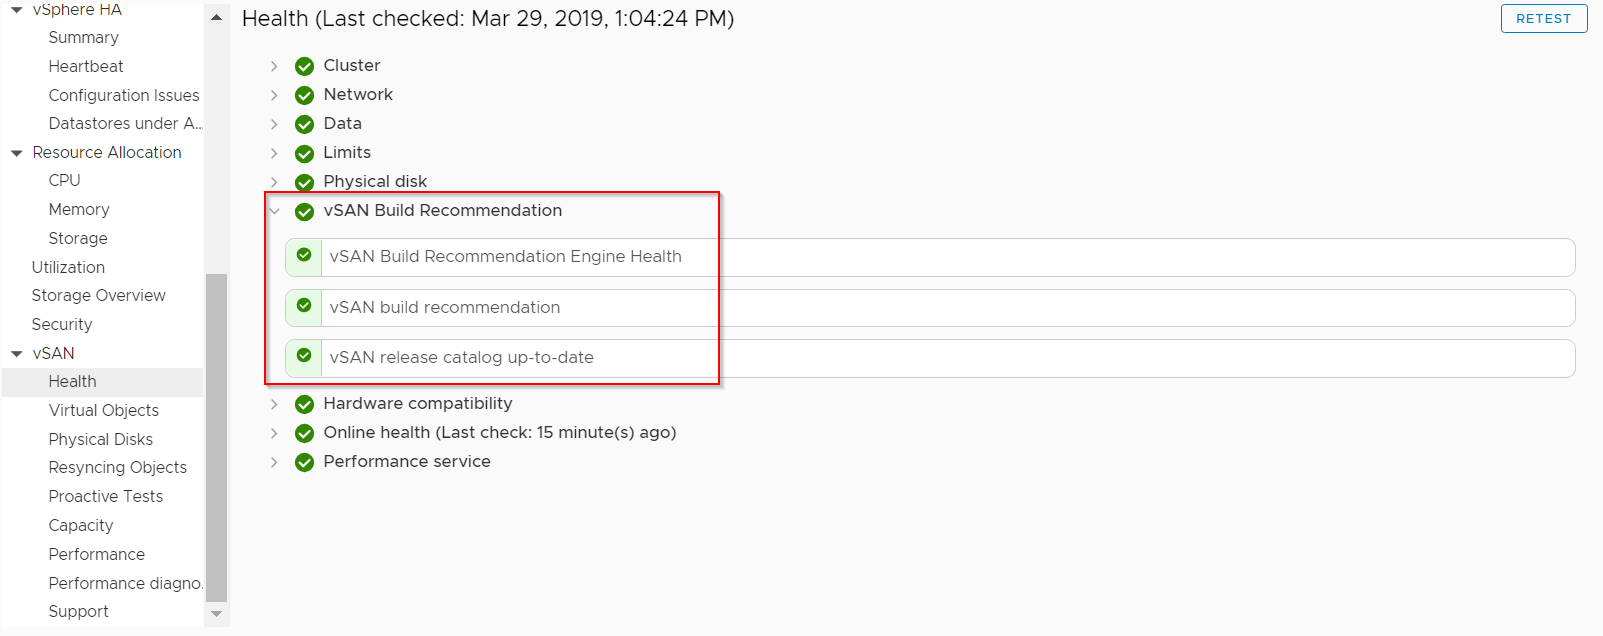Expand the Network health group
1603x636 pixels.
tap(274, 95)
